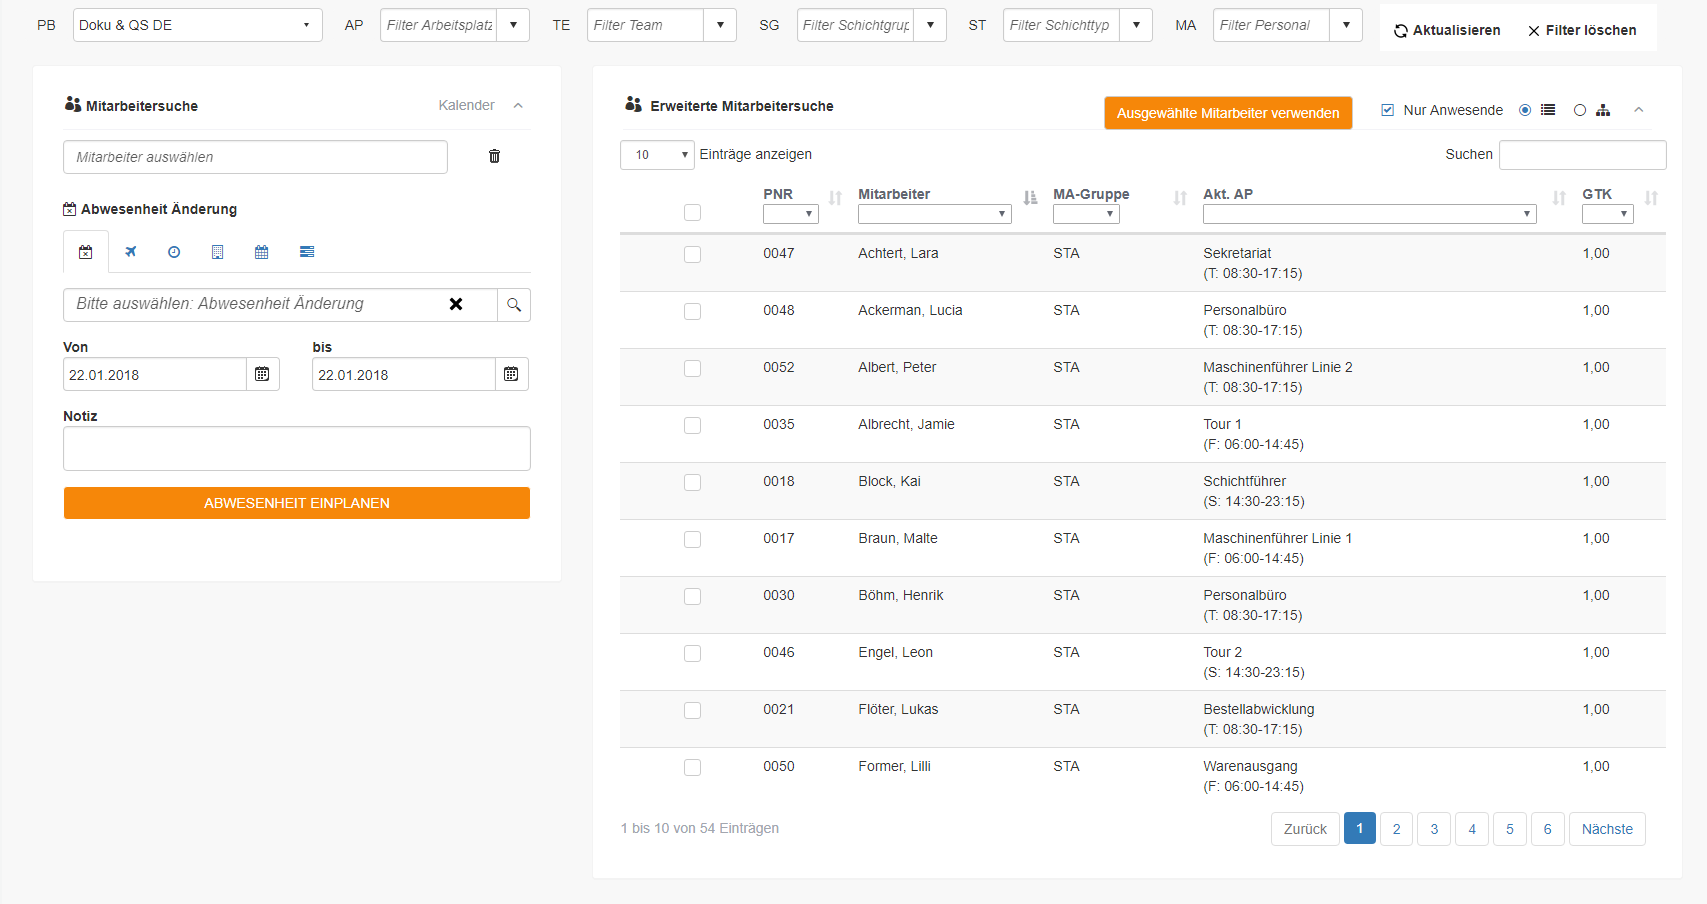Sort the table by MA-Gruppe column
The image size is (1707, 904).
coord(1180,198)
